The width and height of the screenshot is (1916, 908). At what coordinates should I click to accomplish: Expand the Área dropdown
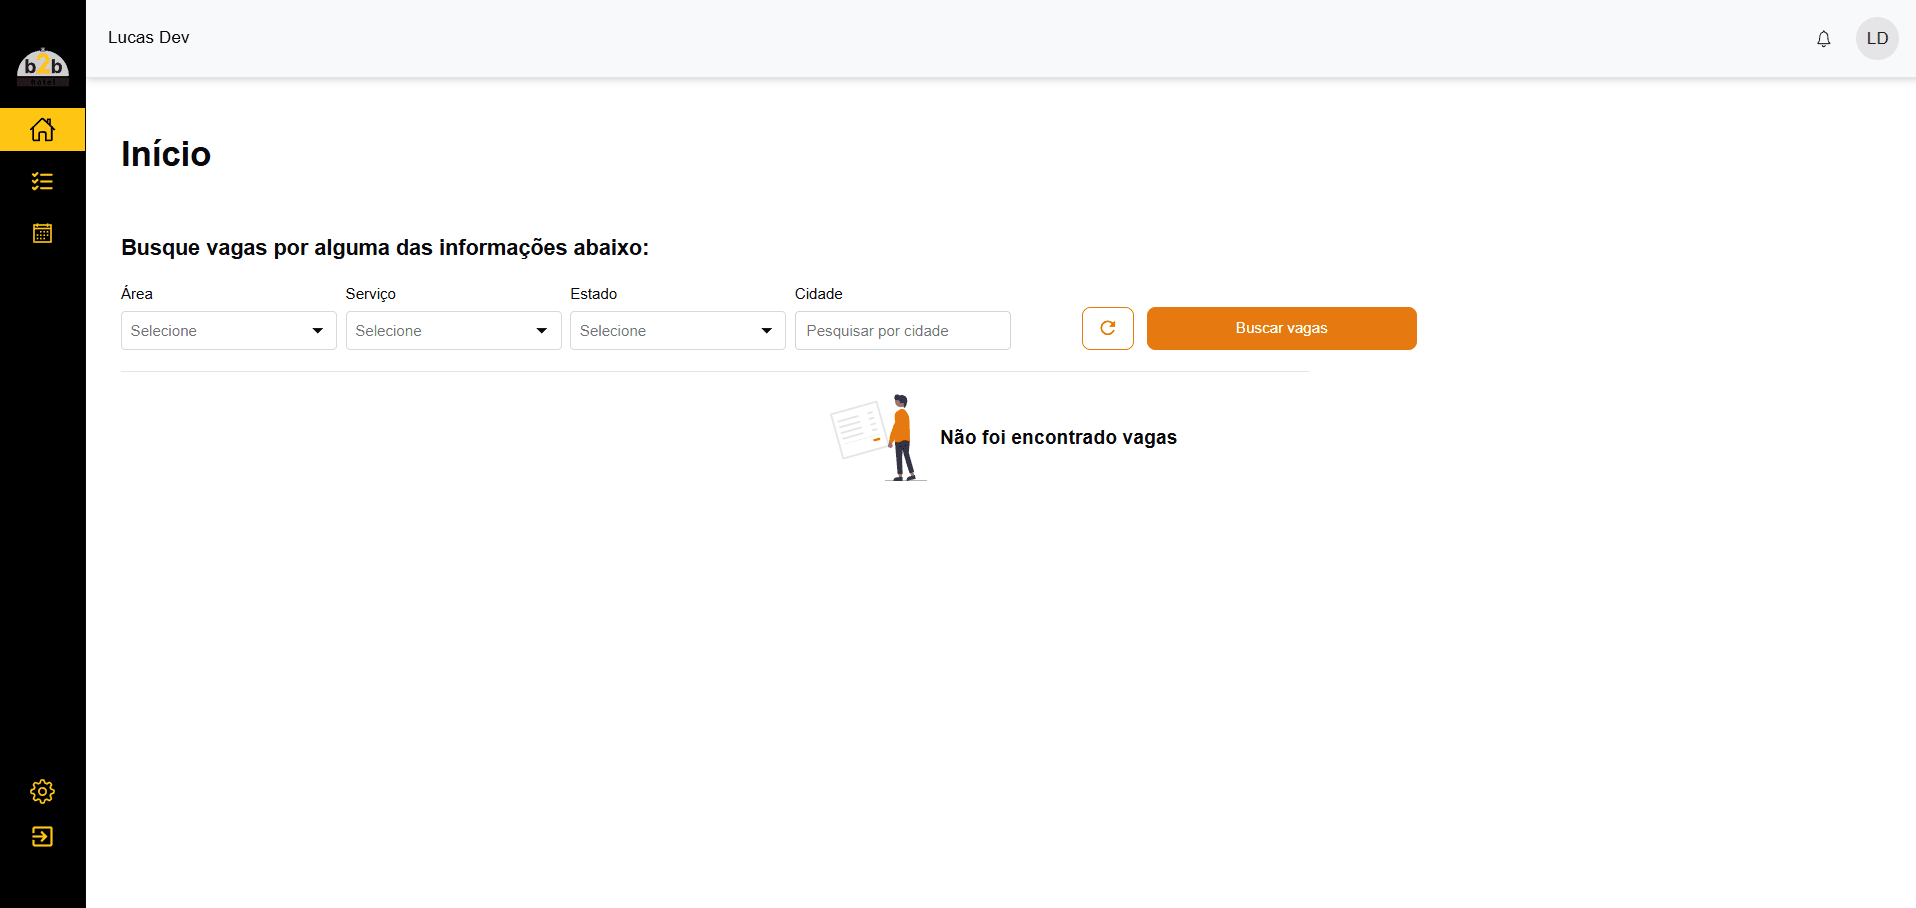(x=229, y=331)
